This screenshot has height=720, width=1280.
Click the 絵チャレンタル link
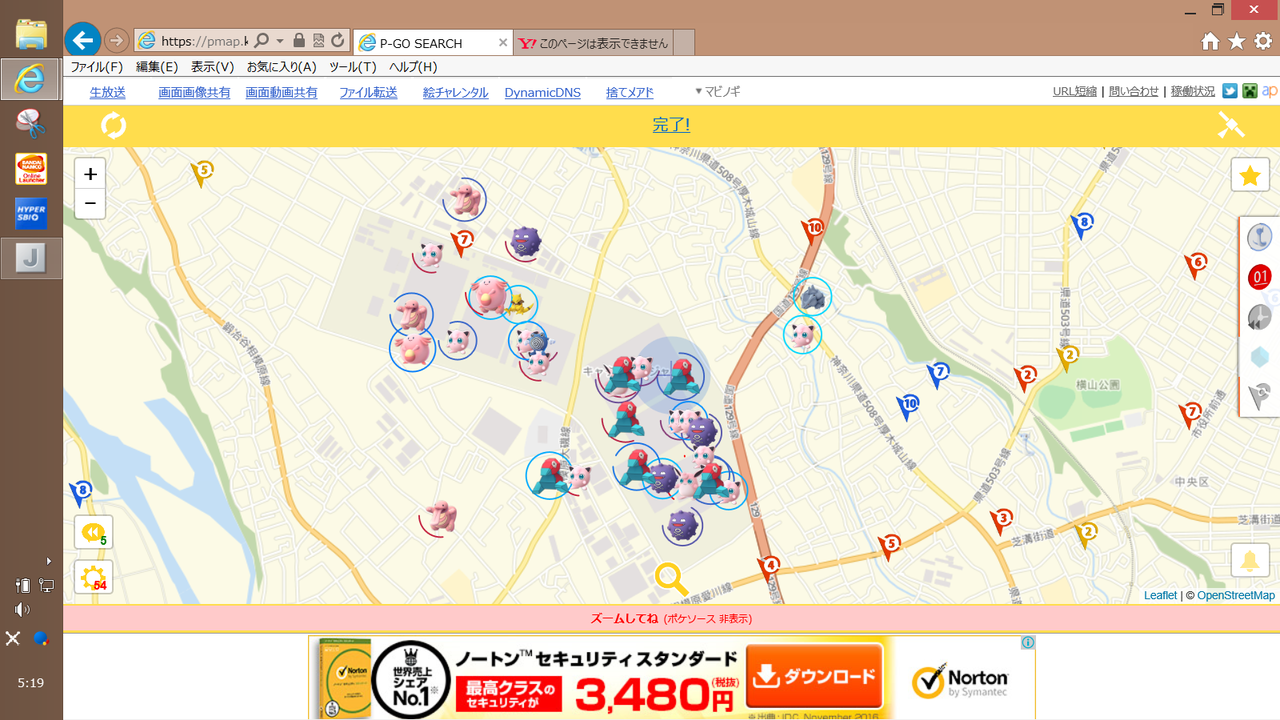click(x=455, y=92)
